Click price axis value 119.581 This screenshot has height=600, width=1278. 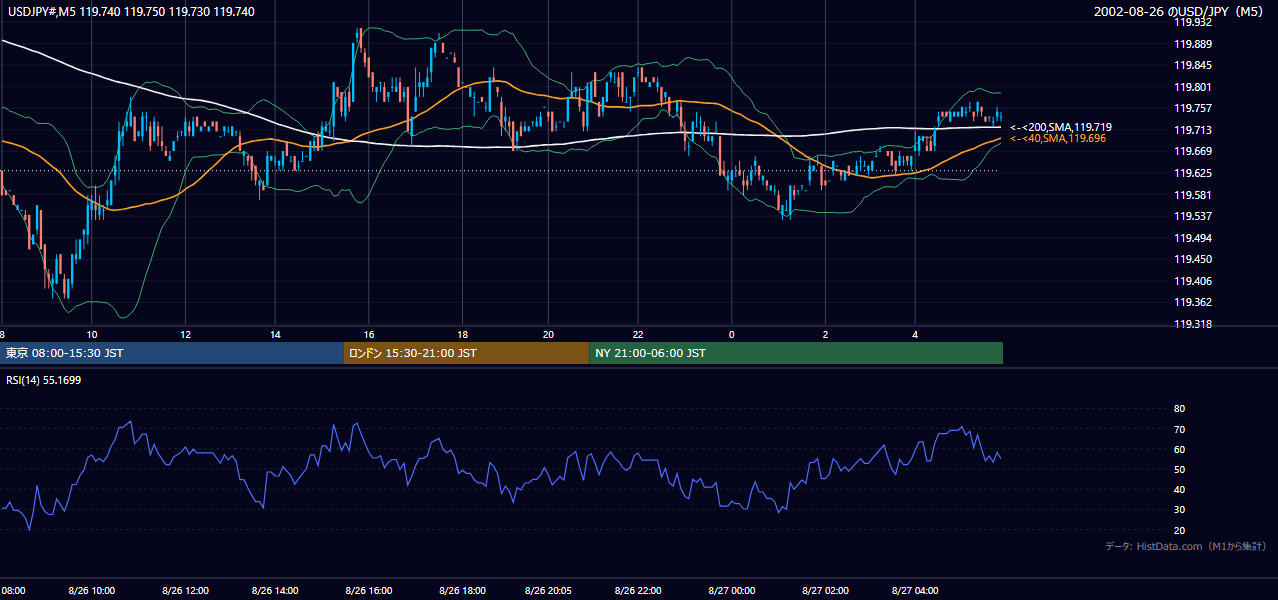(1192, 195)
